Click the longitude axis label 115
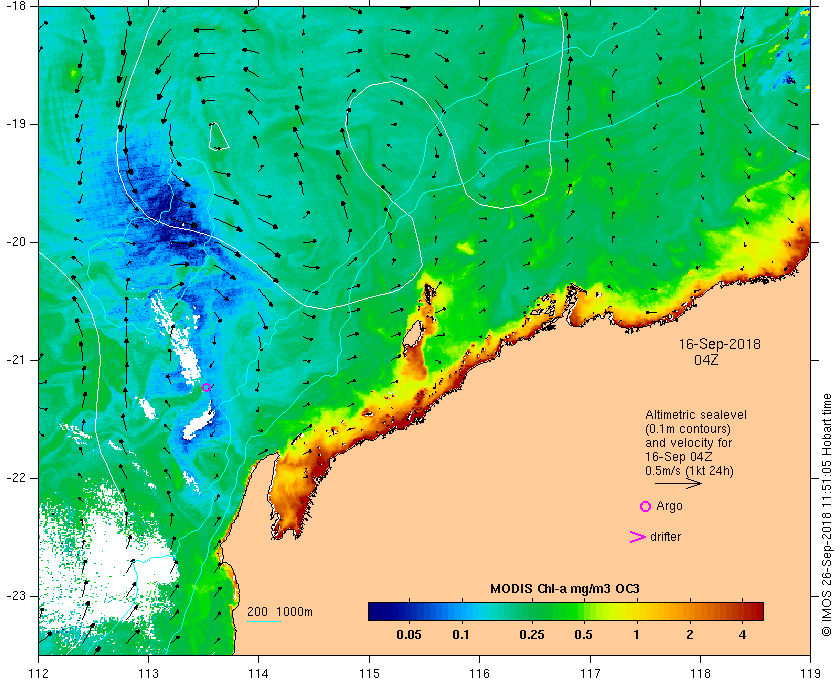 click(x=369, y=674)
